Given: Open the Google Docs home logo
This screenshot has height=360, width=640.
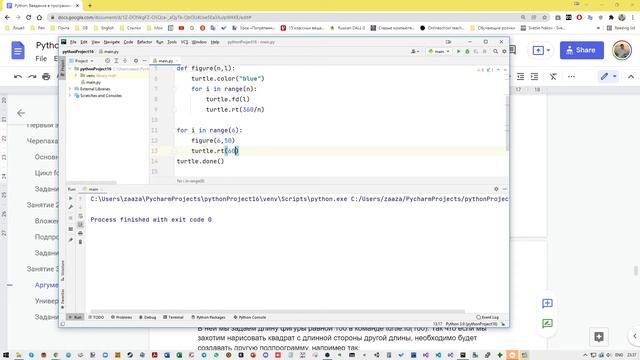Looking at the screenshot, I should [18, 50].
